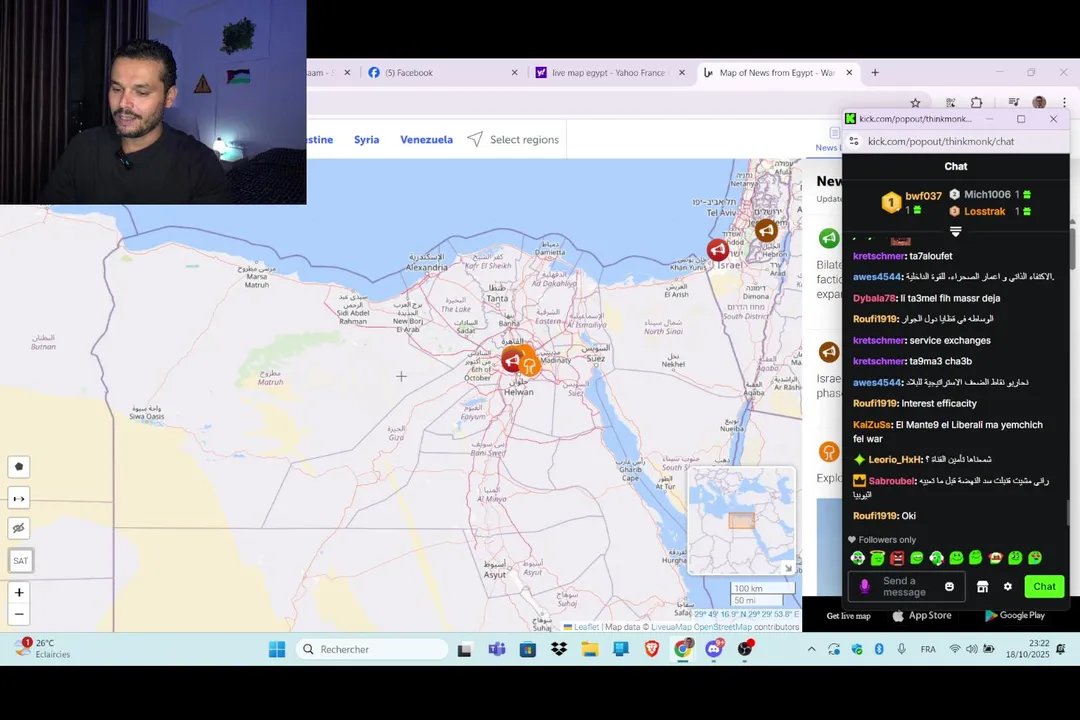Click the minimap overview thumbnail
1080x720 pixels.
pyautogui.click(x=741, y=520)
